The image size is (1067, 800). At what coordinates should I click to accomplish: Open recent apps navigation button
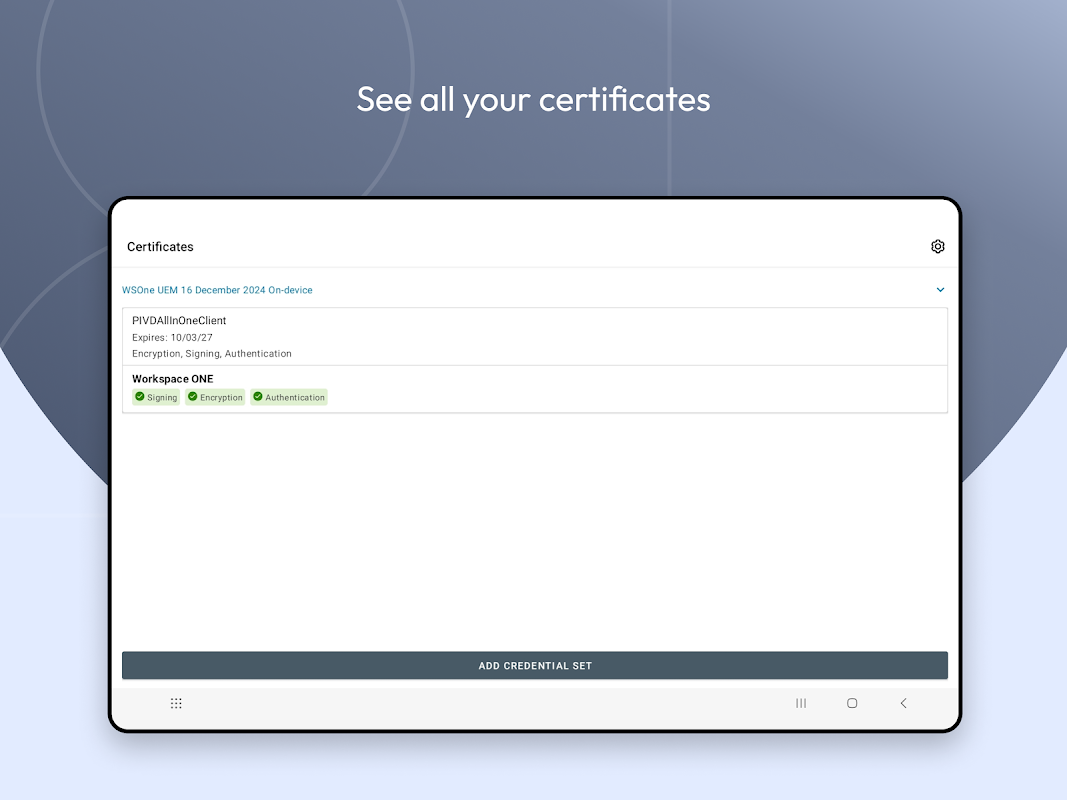pyautogui.click(x=801, y=703)
